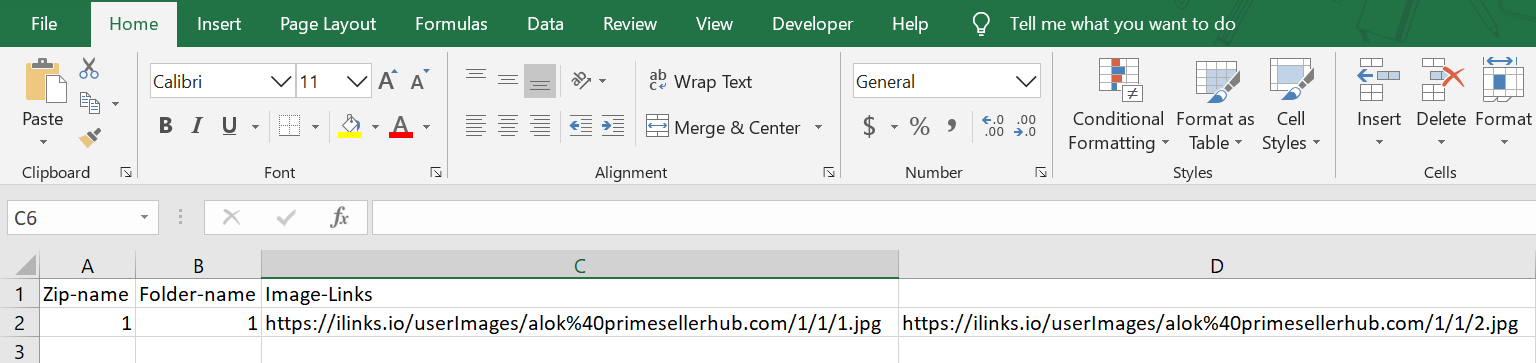
Task: Cut selection with the scissors icon
Action: [x=89, y=68]
